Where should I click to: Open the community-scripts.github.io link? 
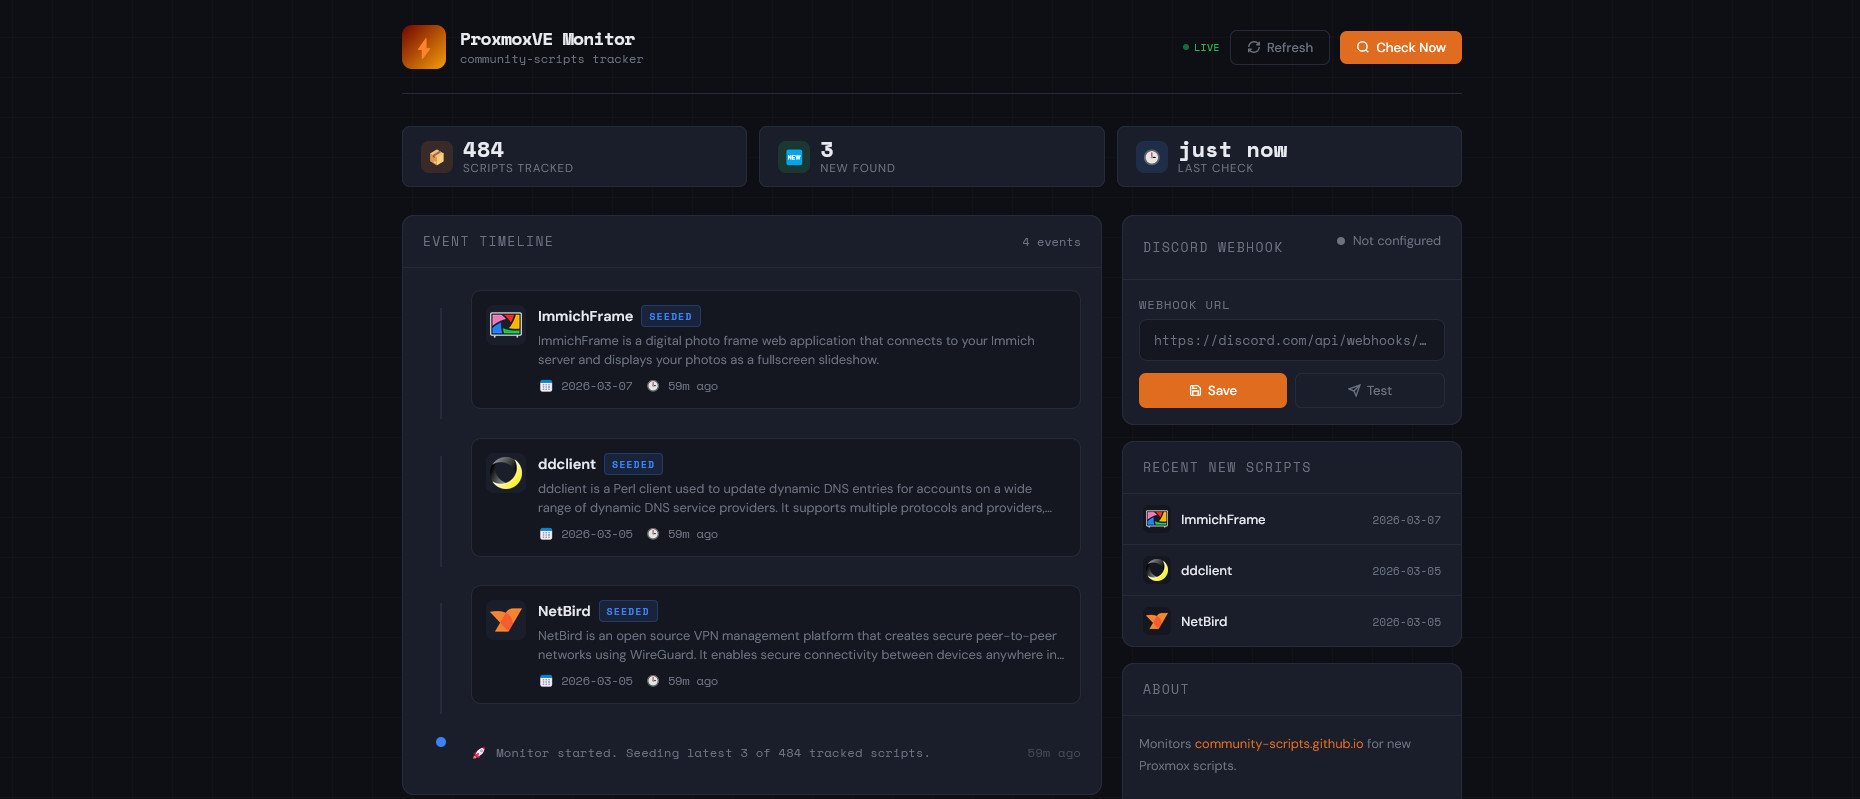(x=1279, y=744)
